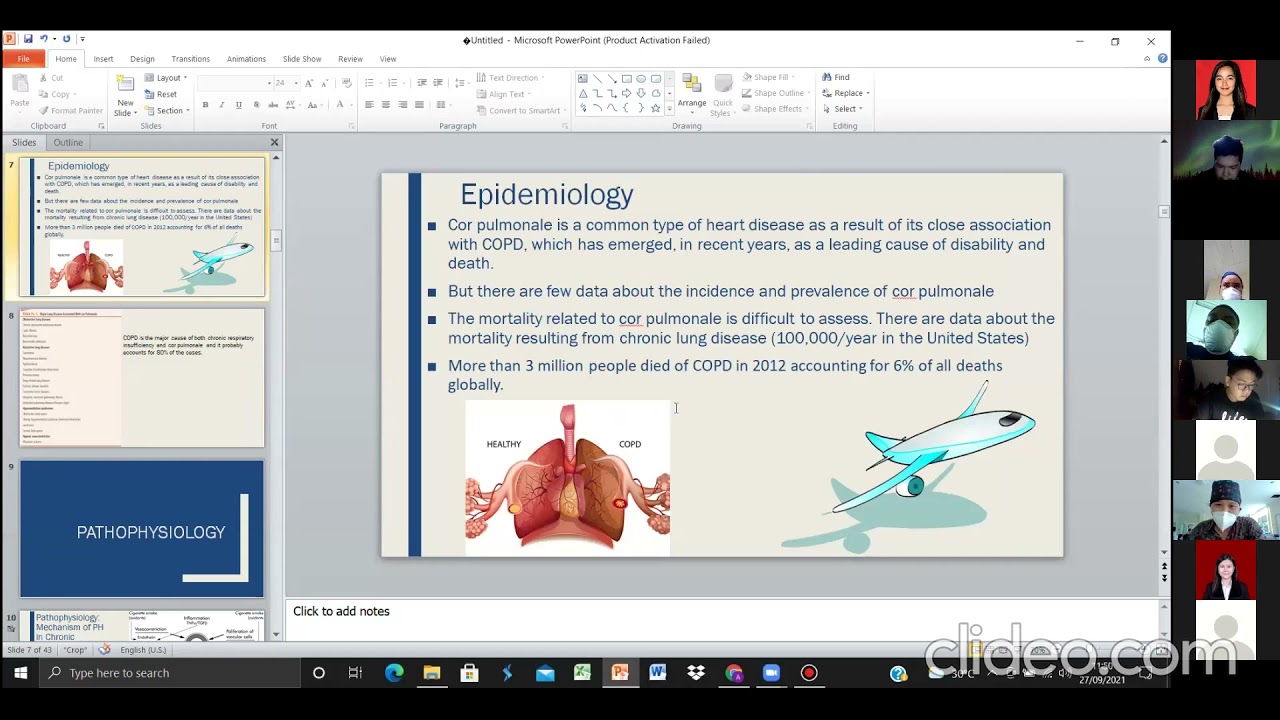The image size is (1280, 720).
Task: Open the File tab
Action: (23, 59)
